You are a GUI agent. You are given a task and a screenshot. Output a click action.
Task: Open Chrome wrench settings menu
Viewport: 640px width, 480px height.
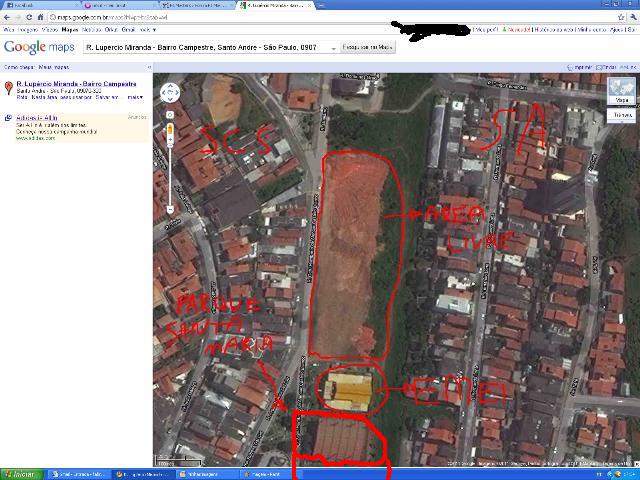633,17
